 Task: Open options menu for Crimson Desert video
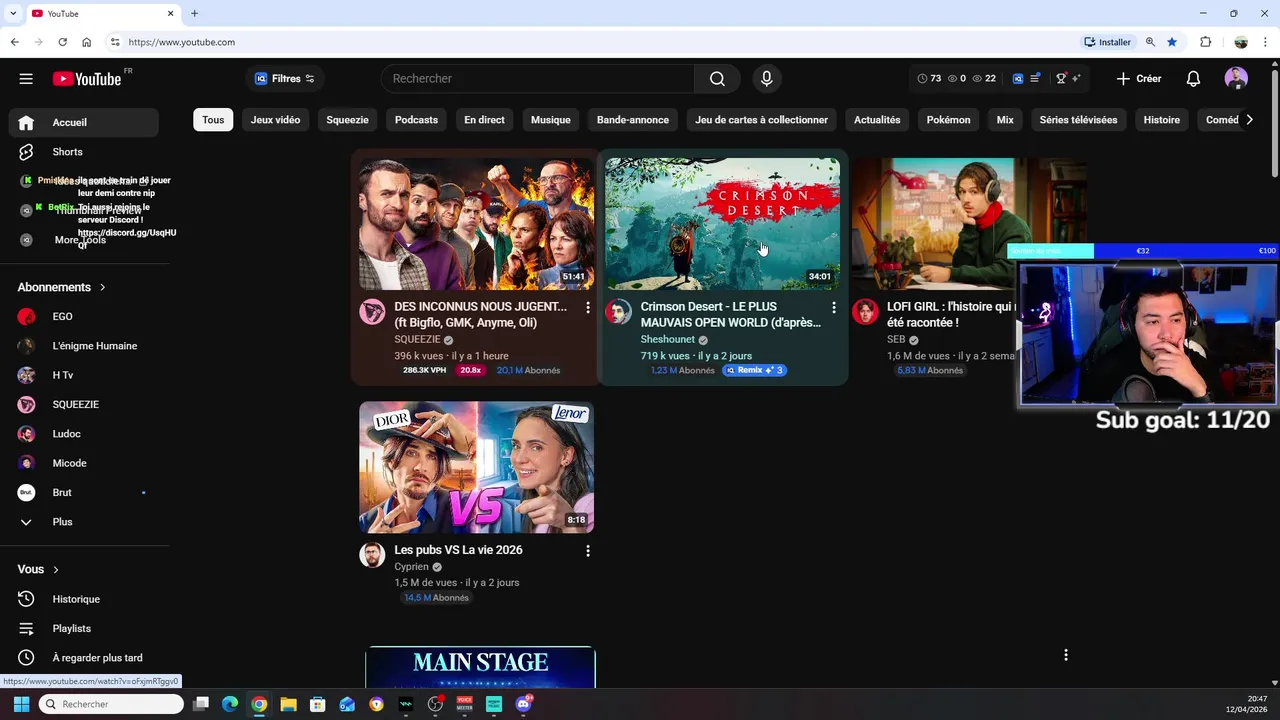coord(834,308)
